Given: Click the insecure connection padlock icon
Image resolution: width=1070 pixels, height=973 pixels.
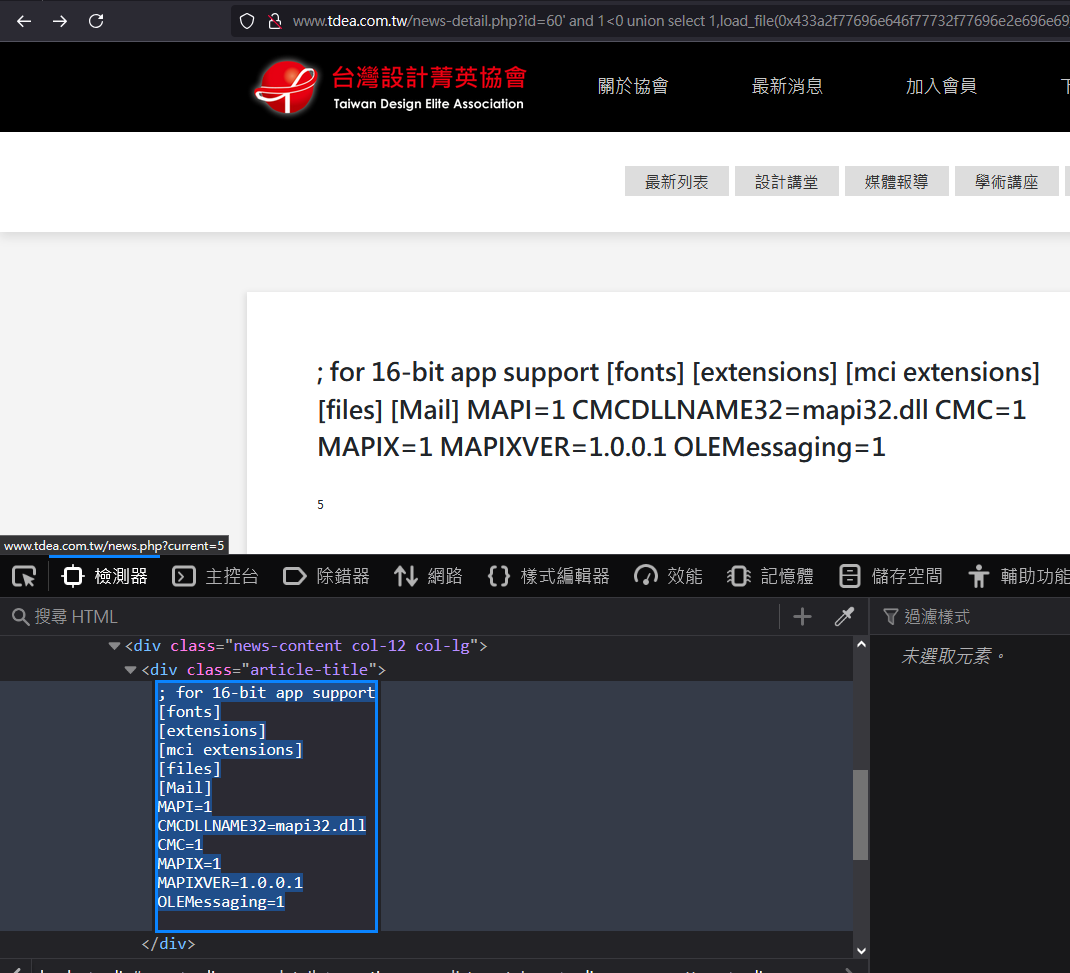Looking at the screenshot, I should pos(275,21).
